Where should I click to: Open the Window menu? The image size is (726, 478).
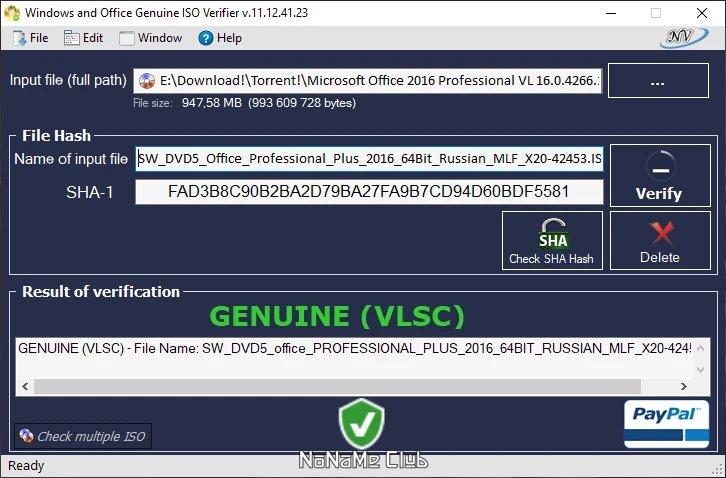click(150, 38)
